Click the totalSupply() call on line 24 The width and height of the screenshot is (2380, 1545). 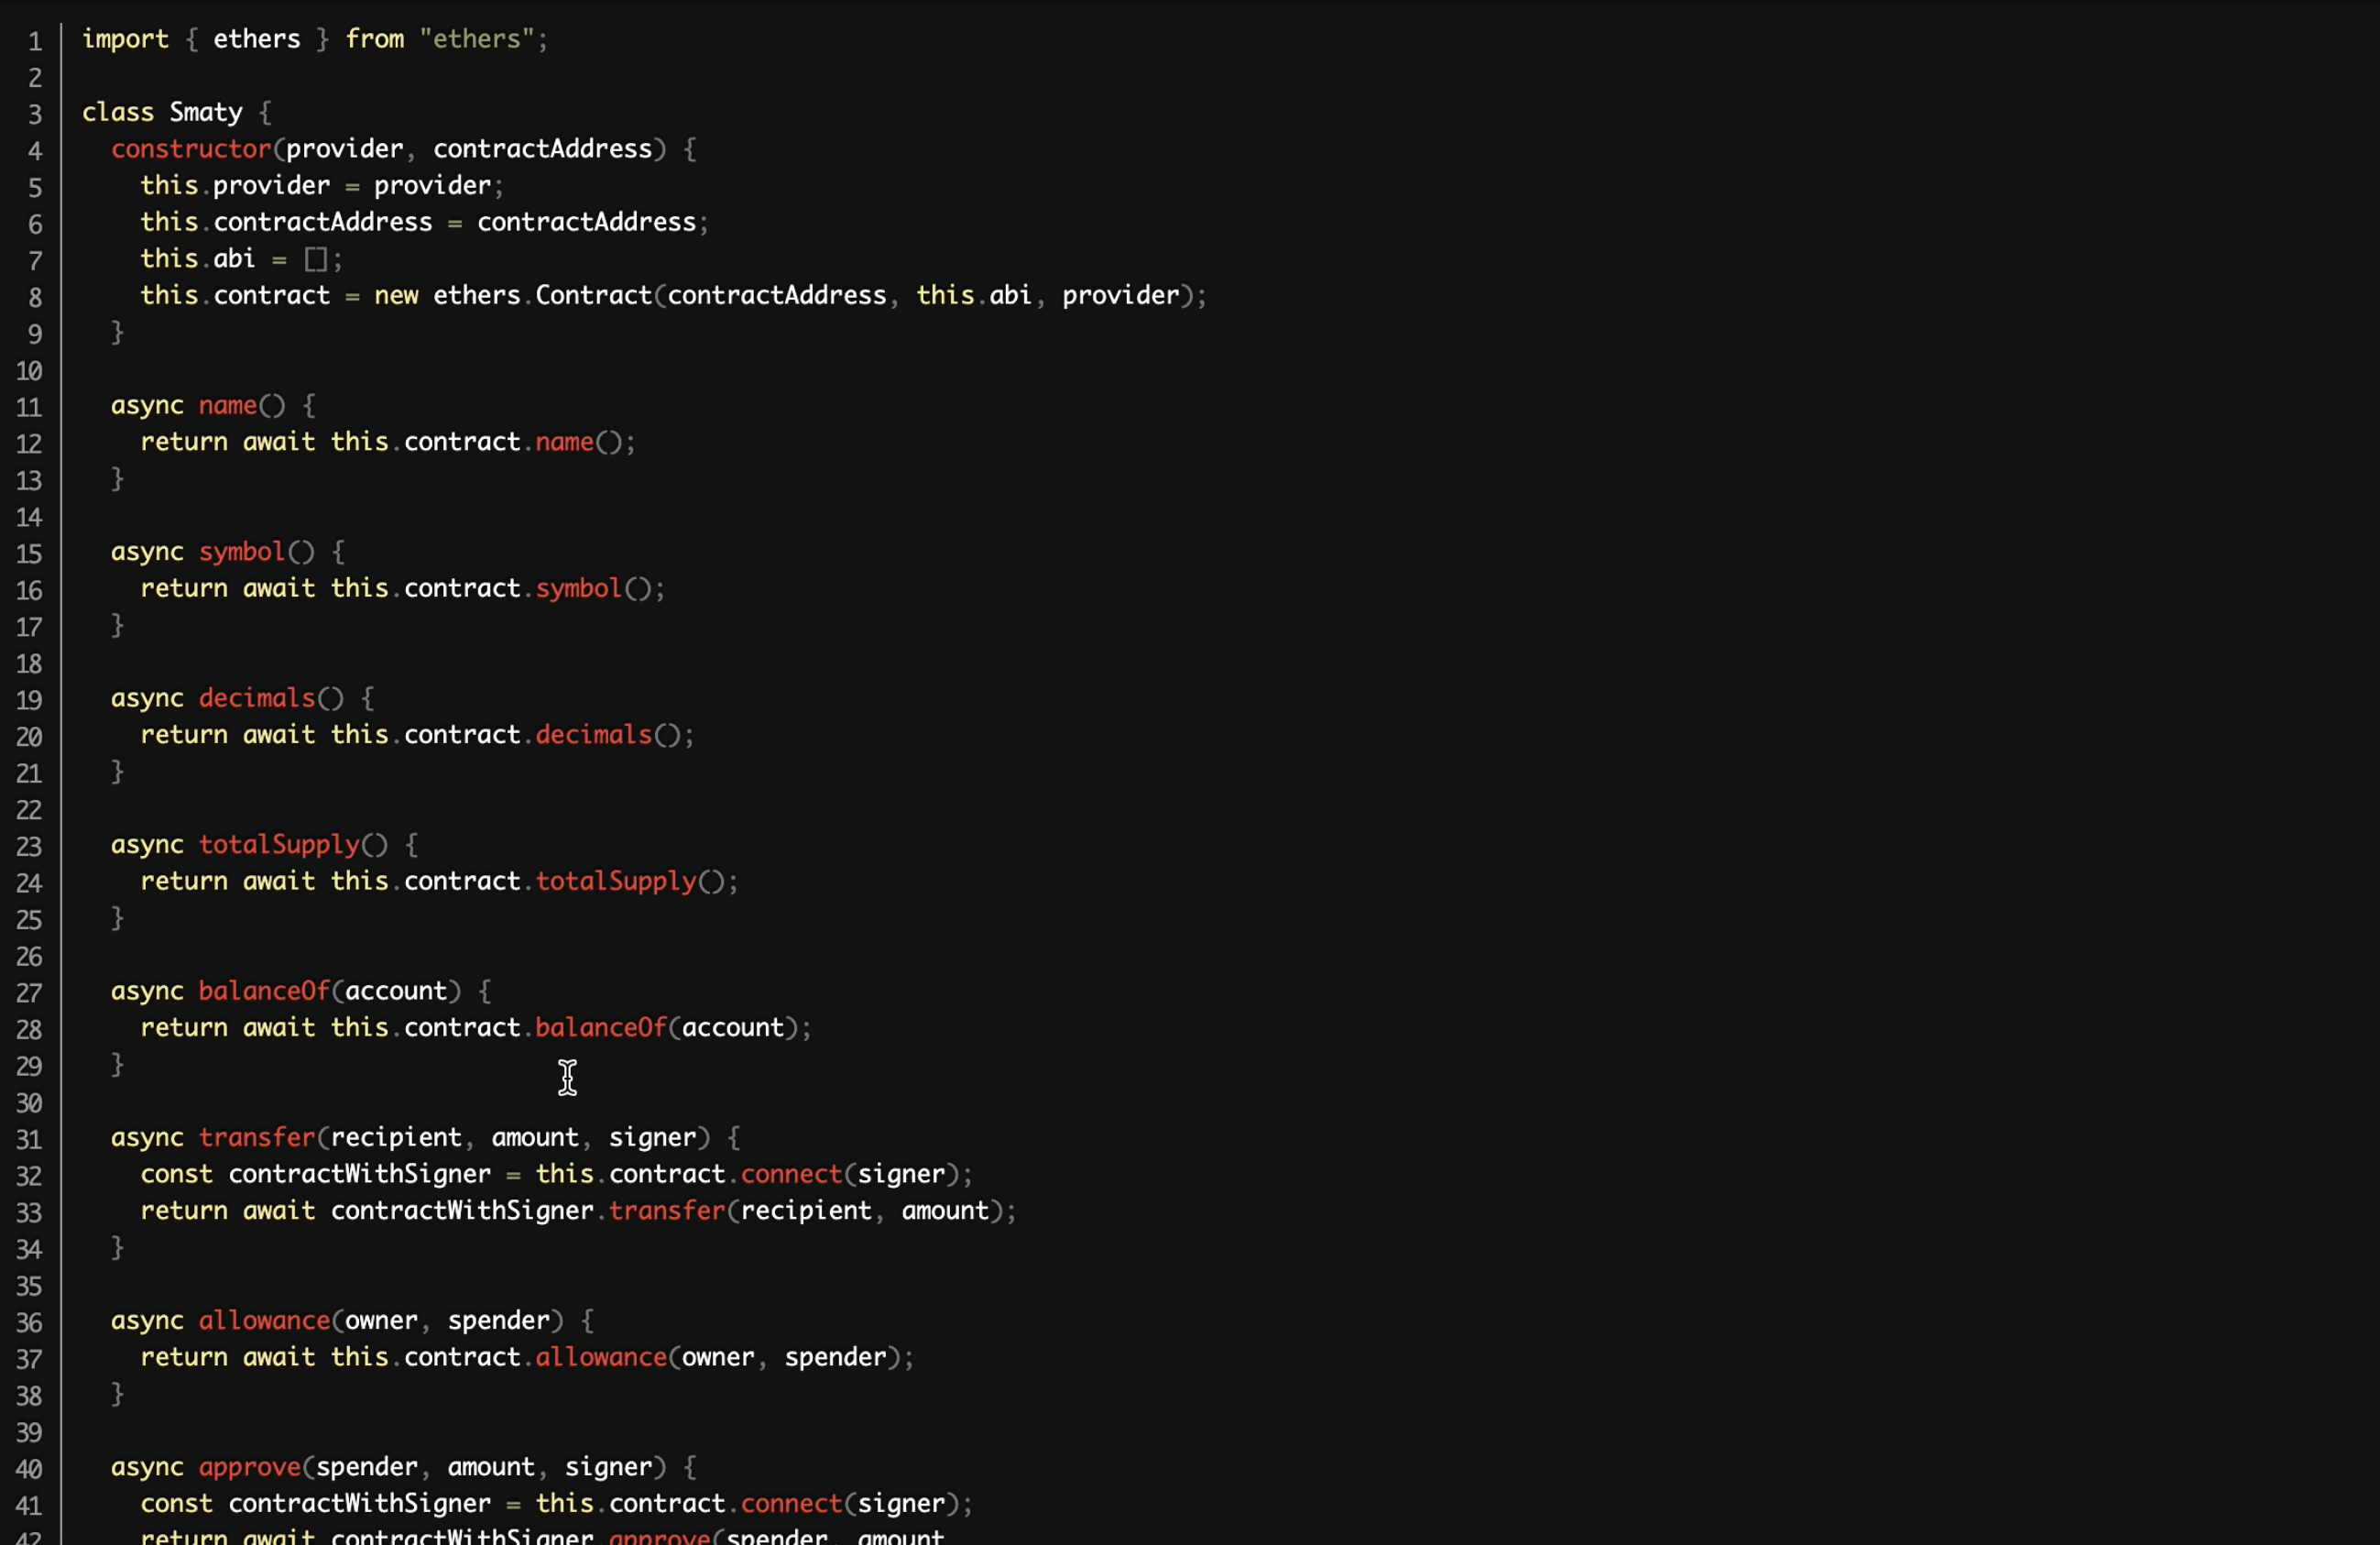click(x=630, y=881)
